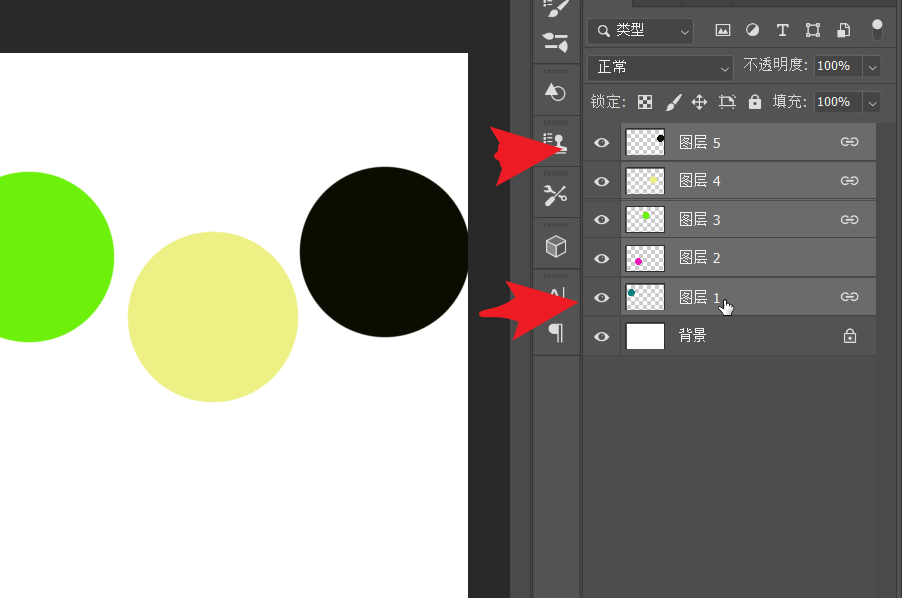Hide 图层 5 with its eye icon
This screenshot has width=902, height=598.
click(x=602, y=143)
